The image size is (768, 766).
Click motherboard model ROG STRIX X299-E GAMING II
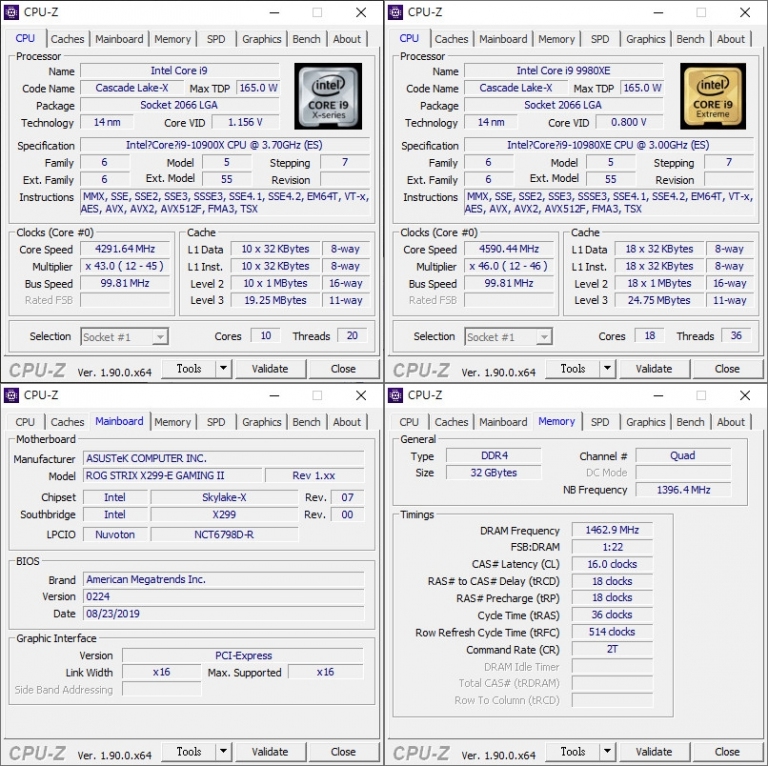tap(172, 476)
